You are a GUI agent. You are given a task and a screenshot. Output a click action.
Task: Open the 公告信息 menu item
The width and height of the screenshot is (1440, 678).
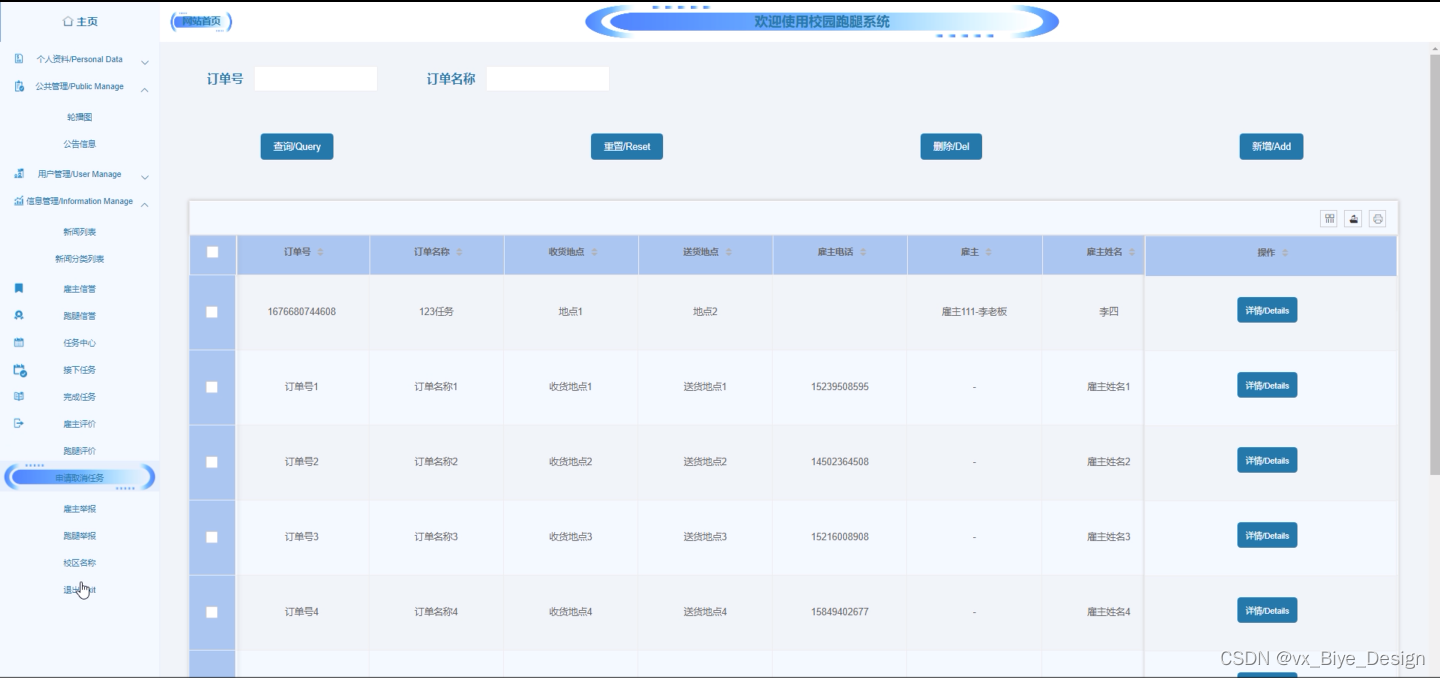pos(80,144)
